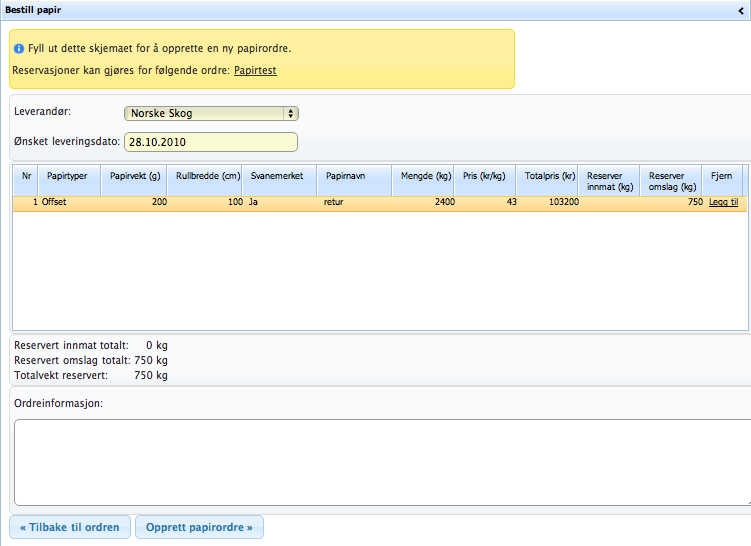Viewport: 751px width, 546px height.
Task: Click the Svanemerket column header
Action: [x=279, y=176]
